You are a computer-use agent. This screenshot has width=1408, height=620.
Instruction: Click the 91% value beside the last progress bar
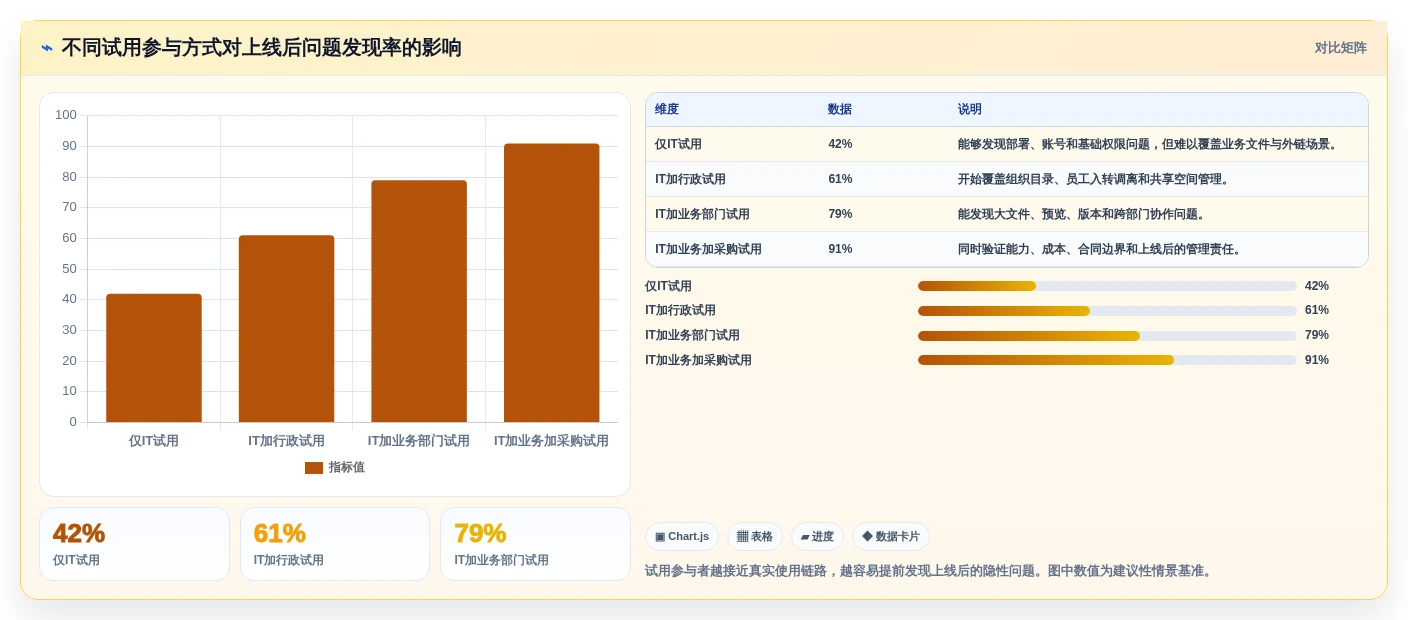click(1317, 360)
